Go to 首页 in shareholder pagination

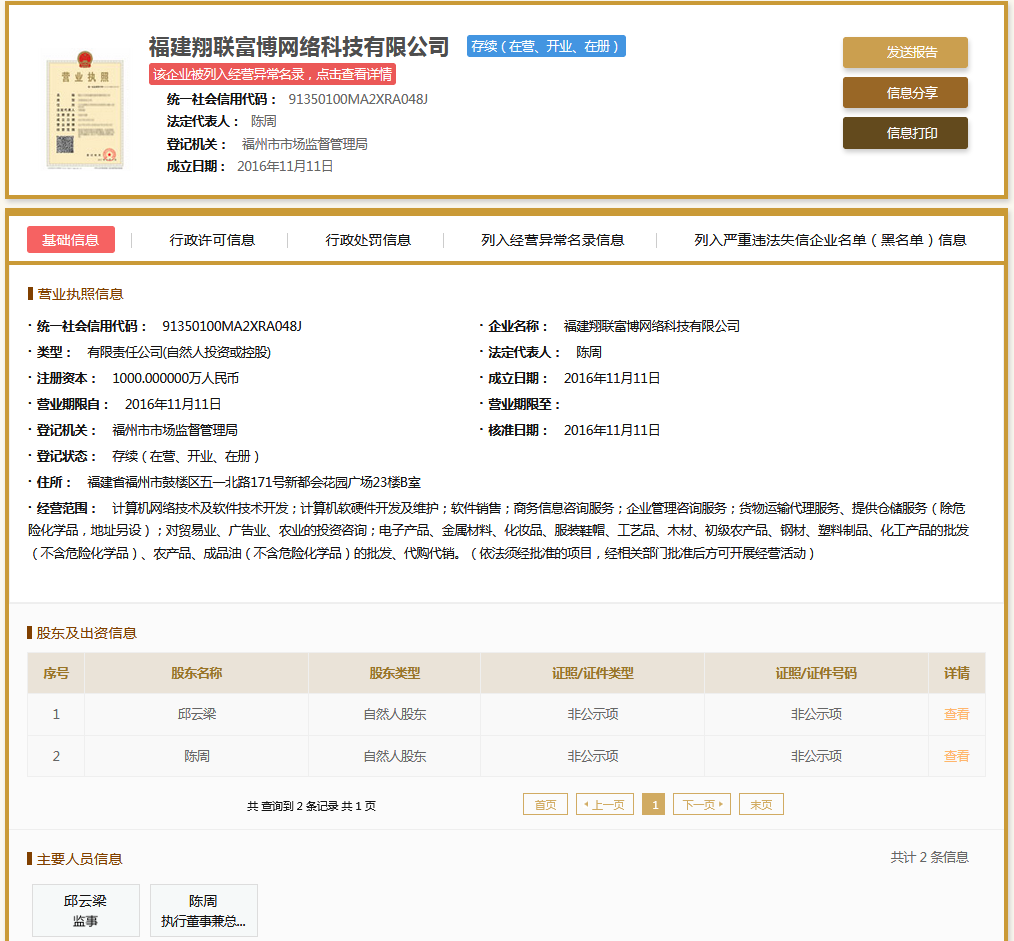[x=545, y=805]
